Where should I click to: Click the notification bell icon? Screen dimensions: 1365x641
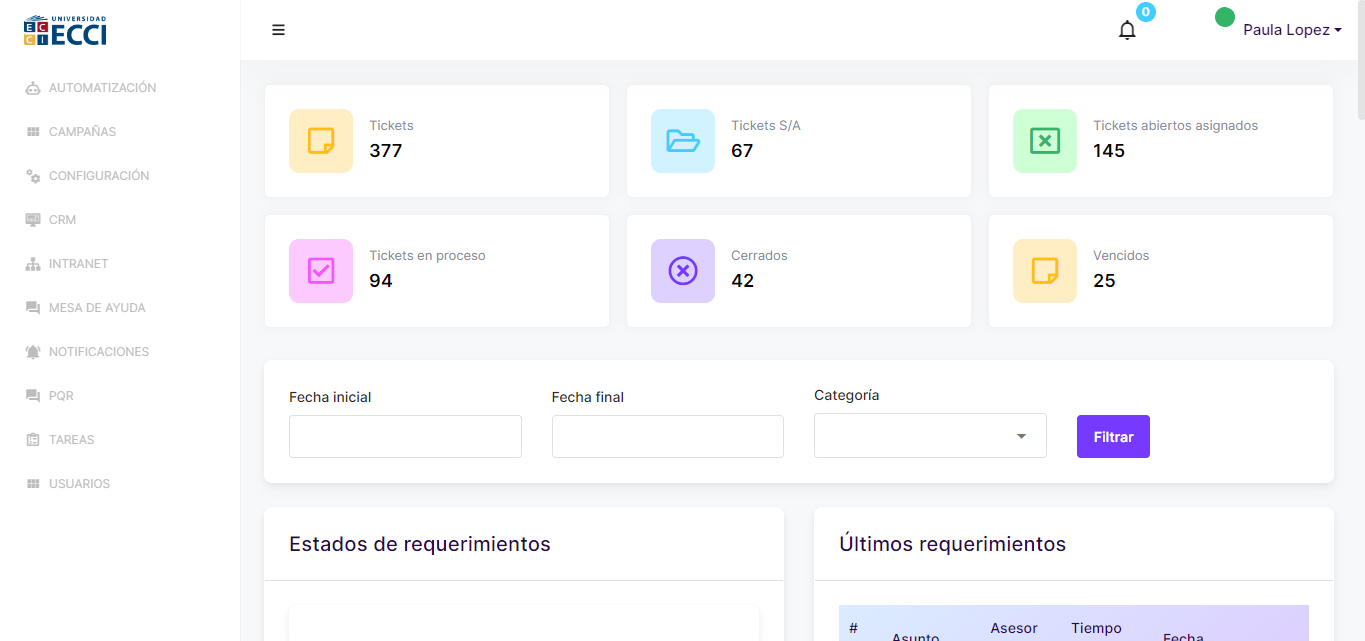tap(1127, 30)
